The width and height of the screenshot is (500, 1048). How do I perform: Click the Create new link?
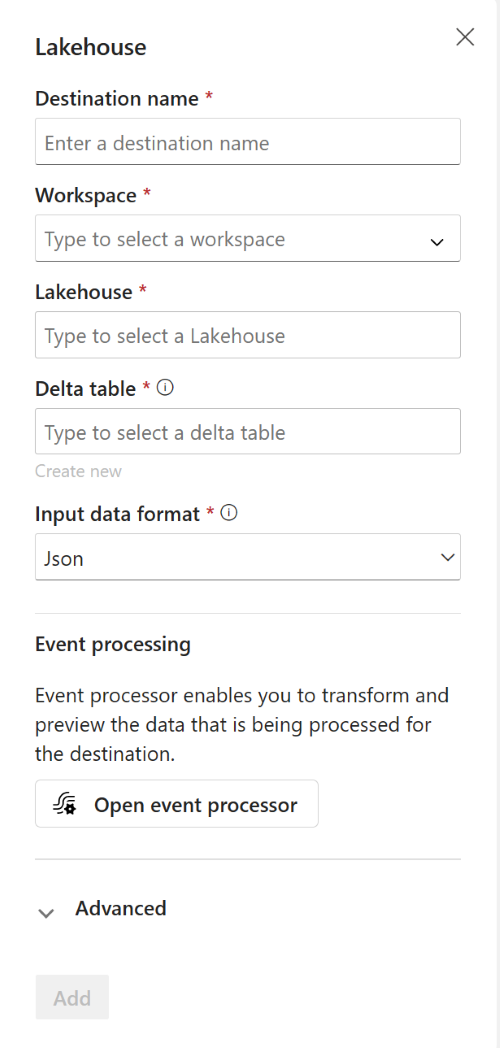tap(78, 471)
